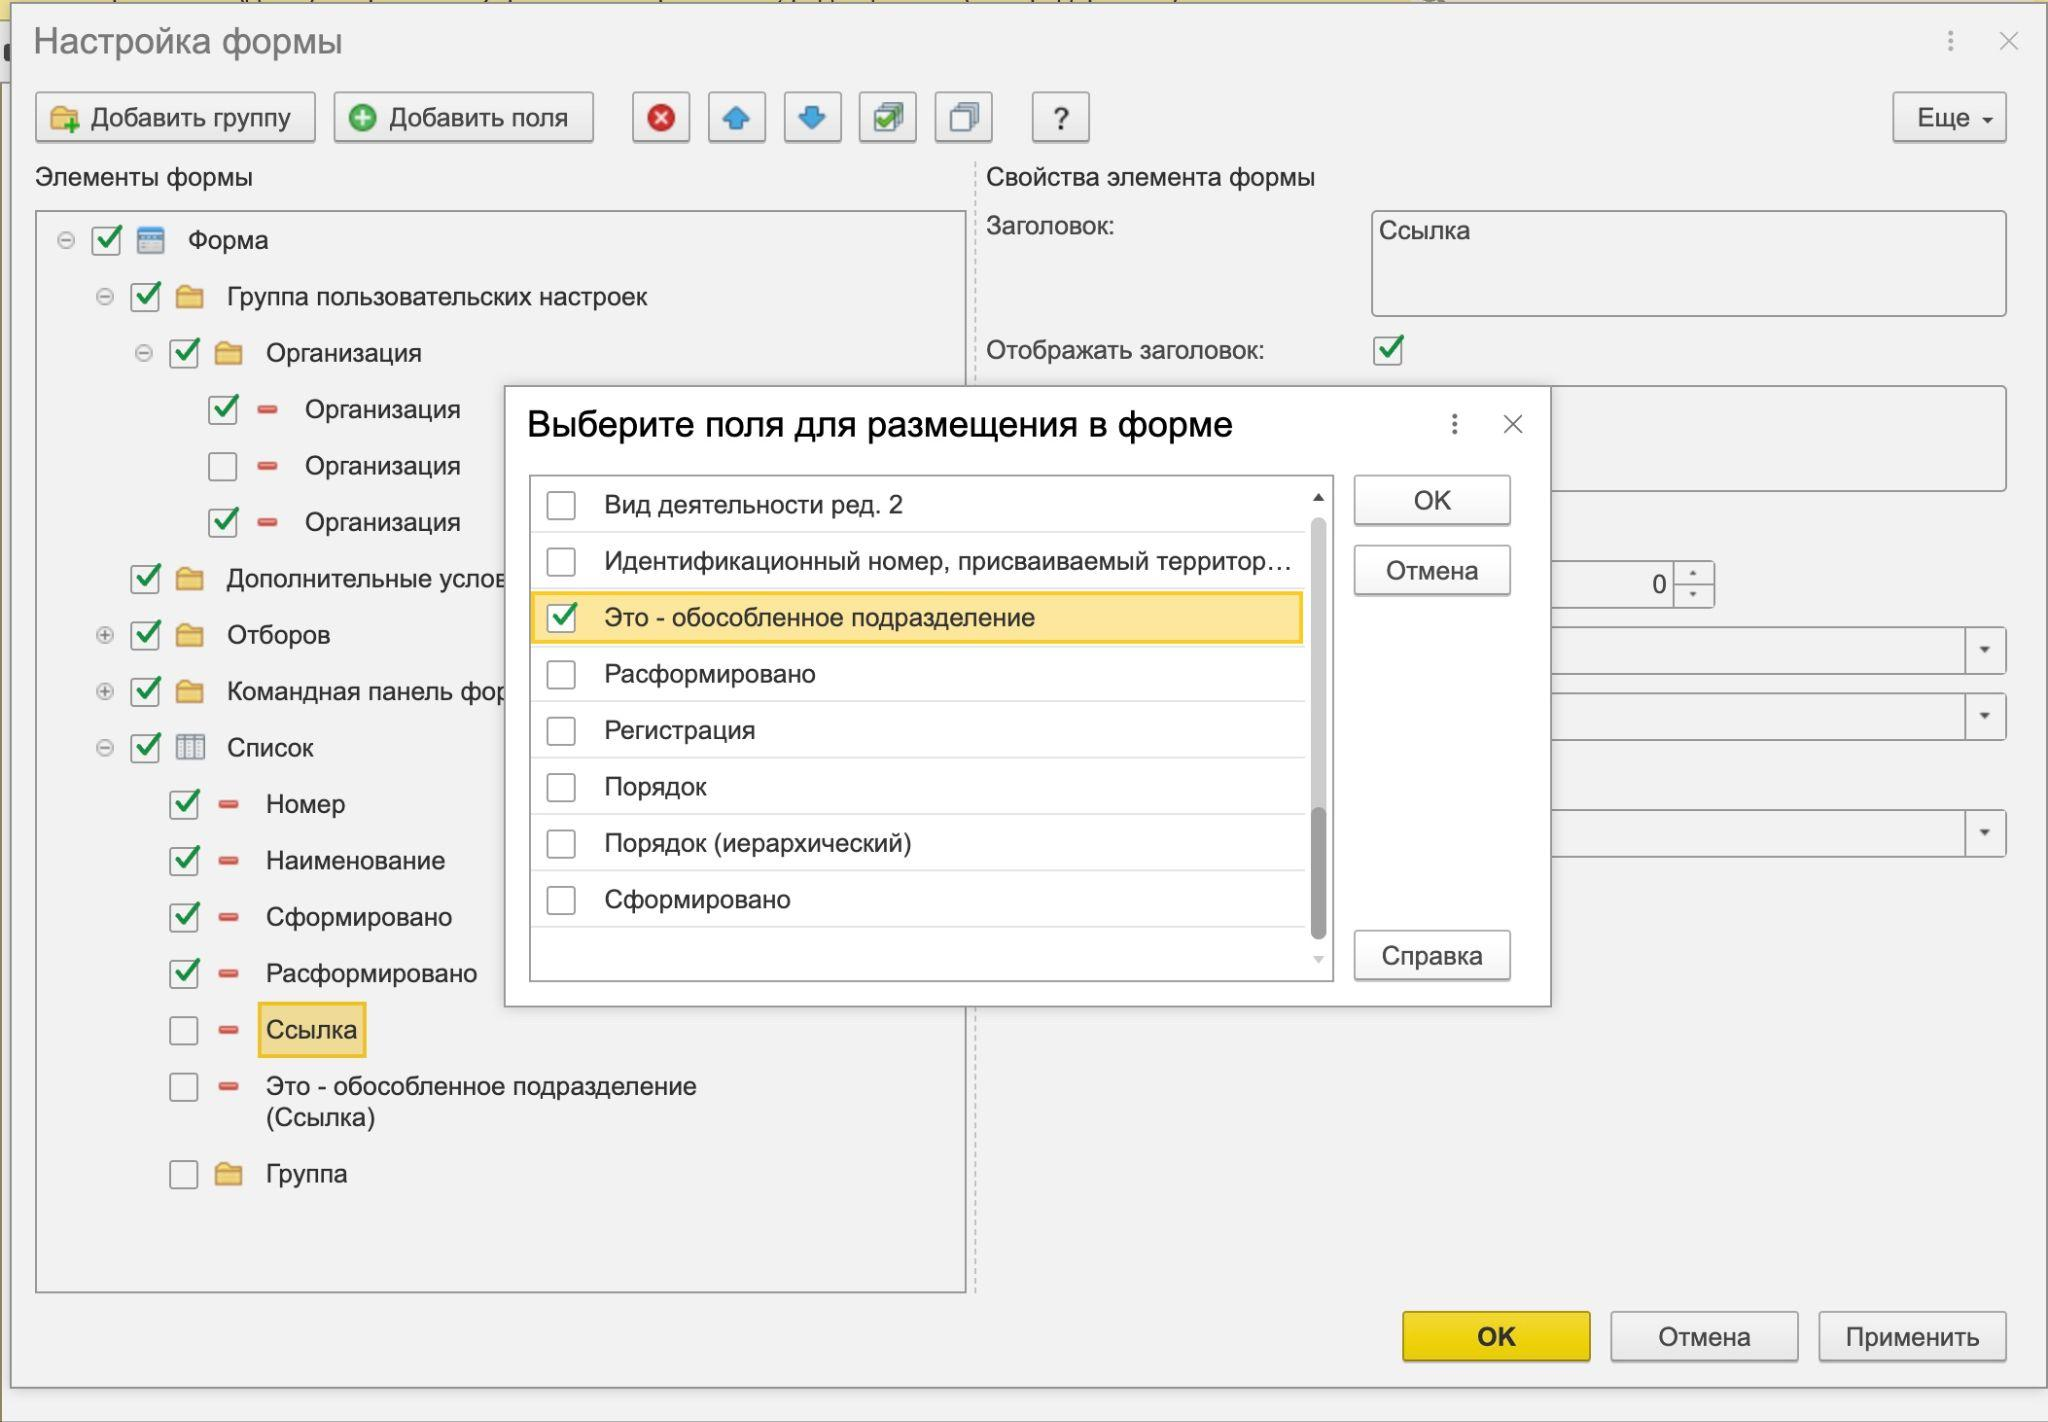Click folder icon of Группа пользовательских настроек

coord(189,297)
